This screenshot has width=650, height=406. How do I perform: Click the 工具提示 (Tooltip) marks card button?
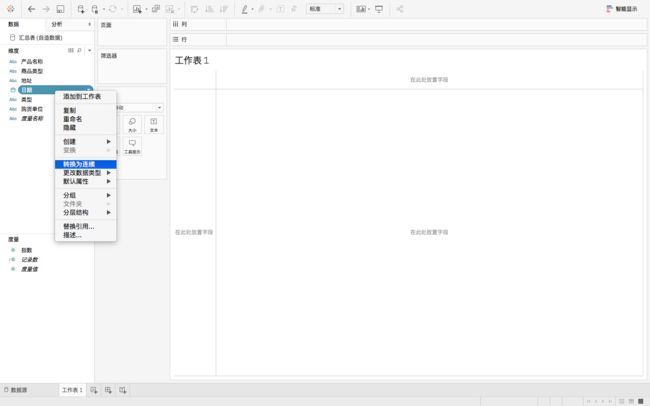132,146
